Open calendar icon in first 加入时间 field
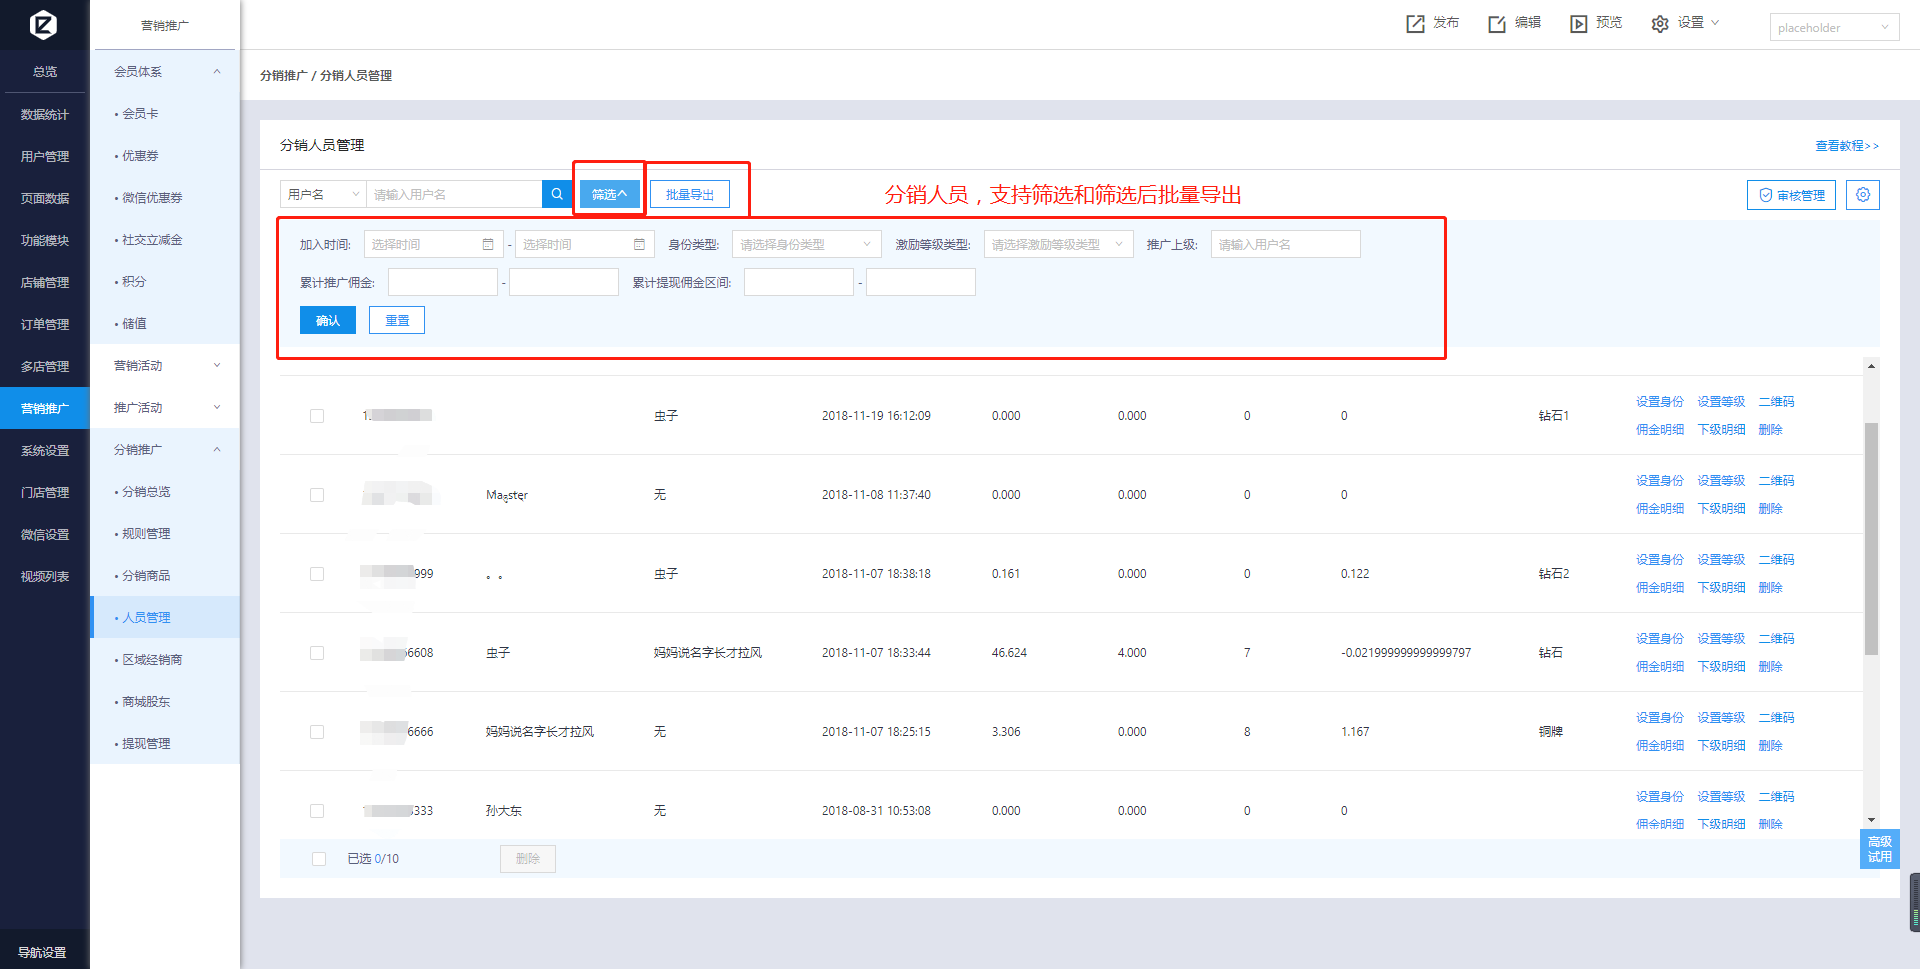The image size is (1920, 969). click(x=488, y=245)
